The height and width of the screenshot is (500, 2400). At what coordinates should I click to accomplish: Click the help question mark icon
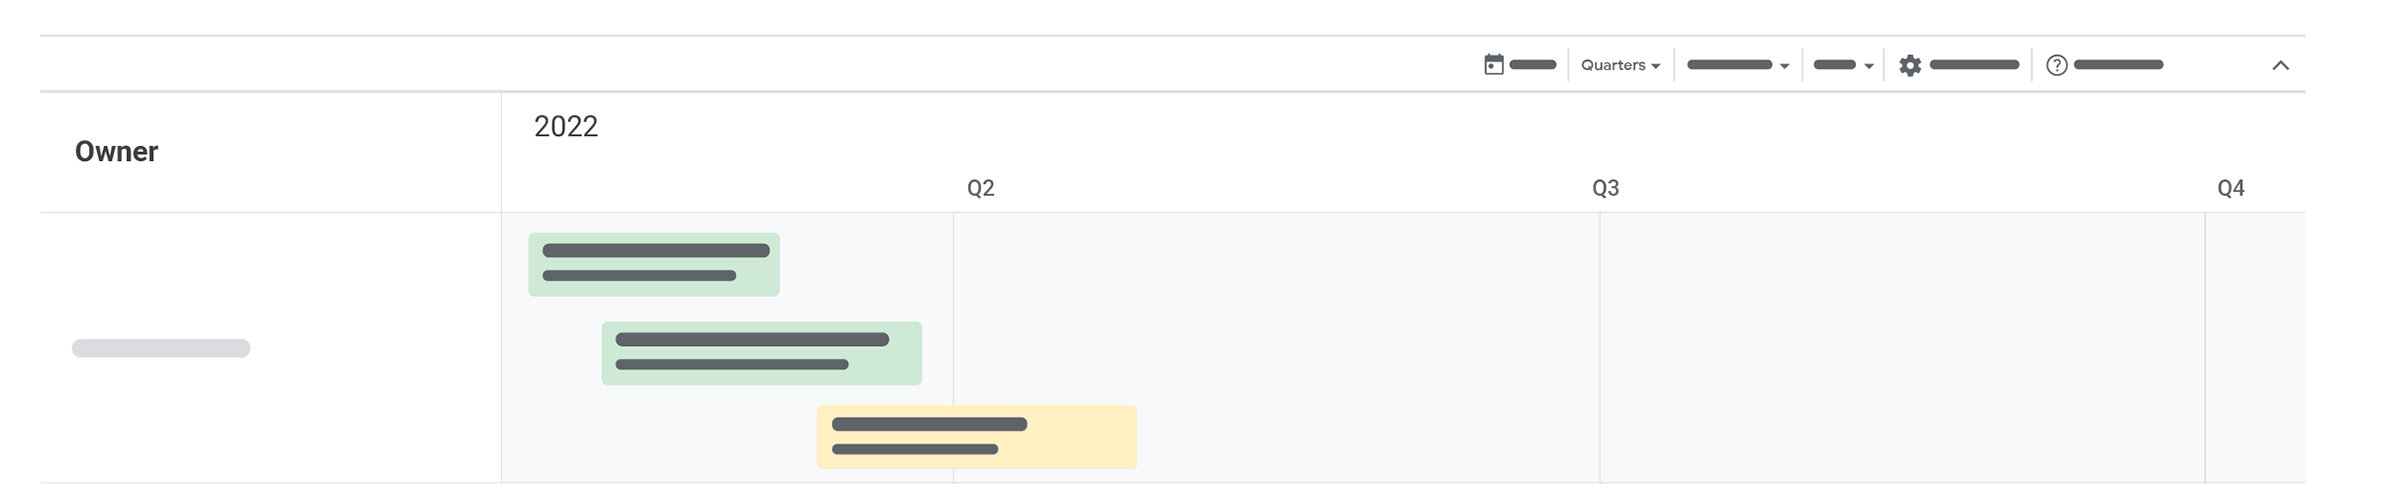pos(2056,65)
